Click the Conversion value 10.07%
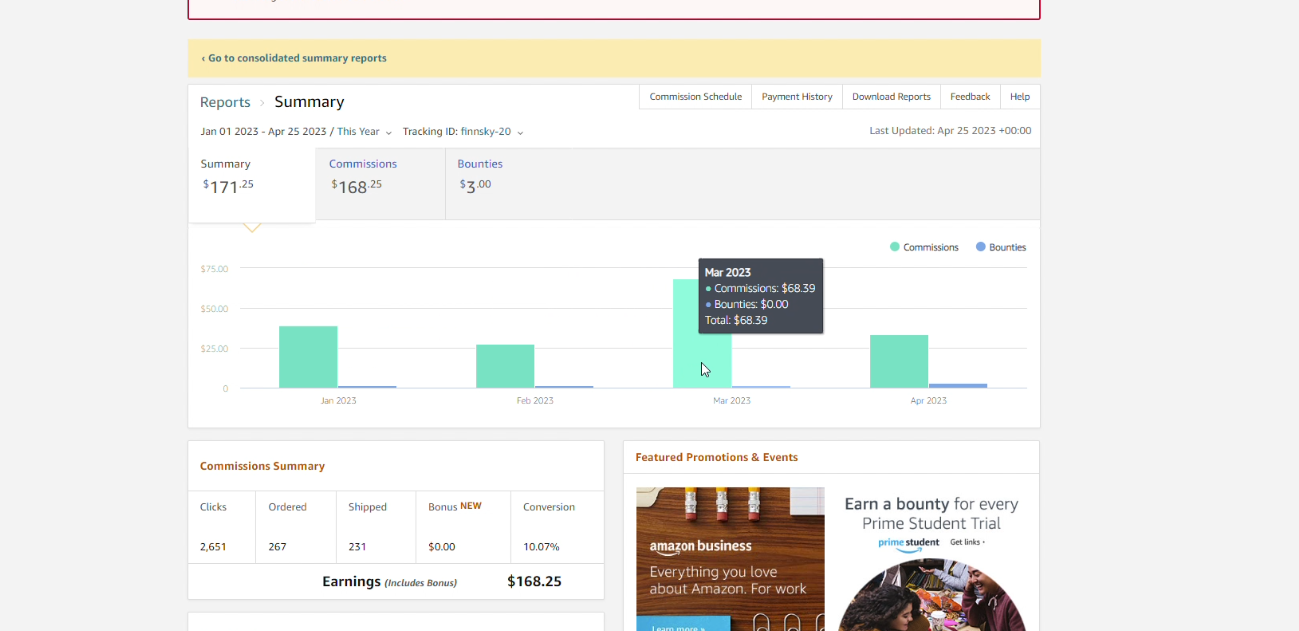1299x631 pixels. click(541, 547)
